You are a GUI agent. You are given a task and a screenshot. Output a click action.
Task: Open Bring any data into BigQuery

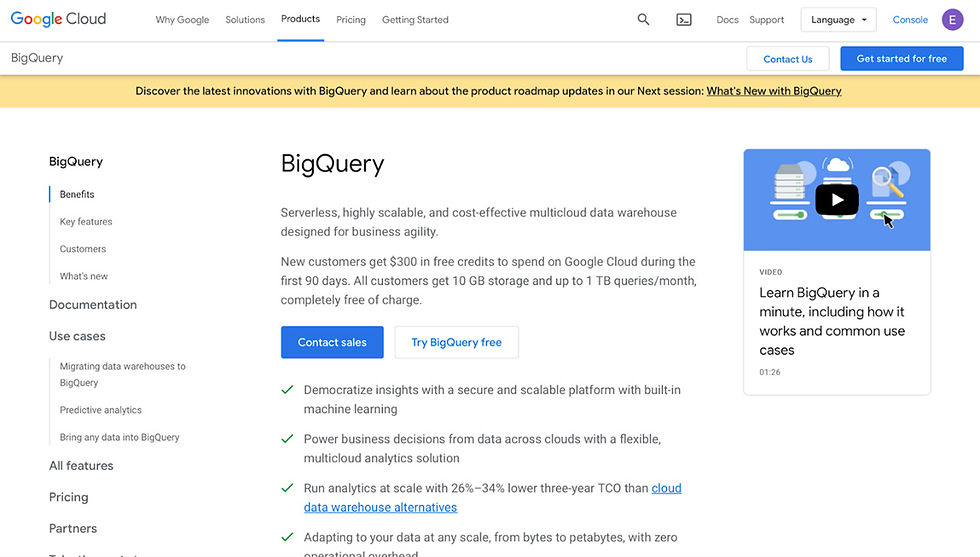(x=119, y=437)
